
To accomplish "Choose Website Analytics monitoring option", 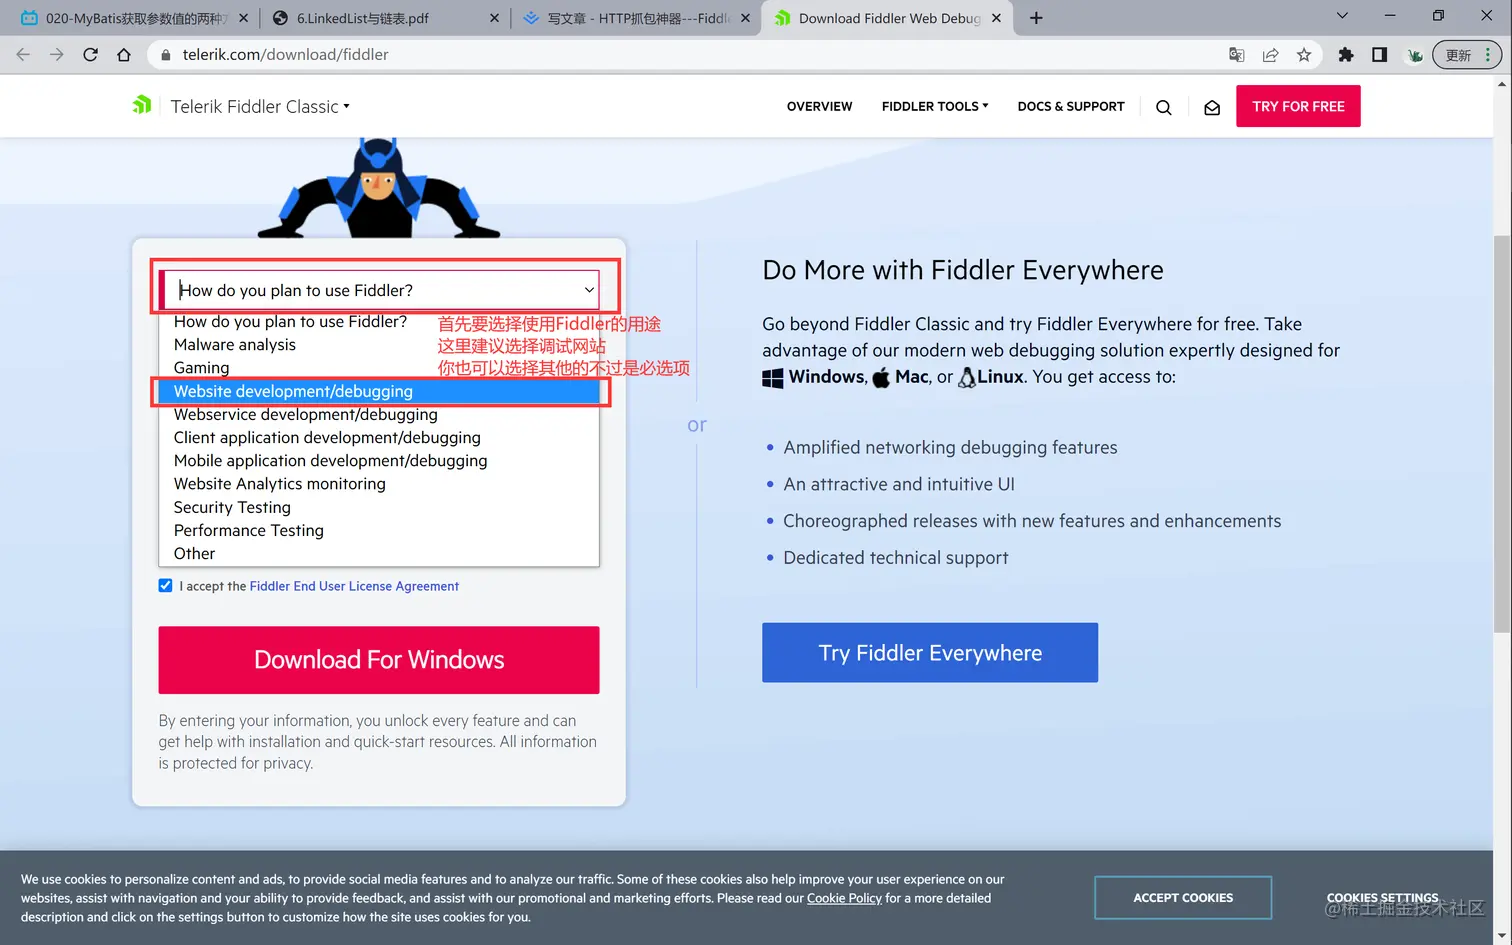I will tap(379, 484).
